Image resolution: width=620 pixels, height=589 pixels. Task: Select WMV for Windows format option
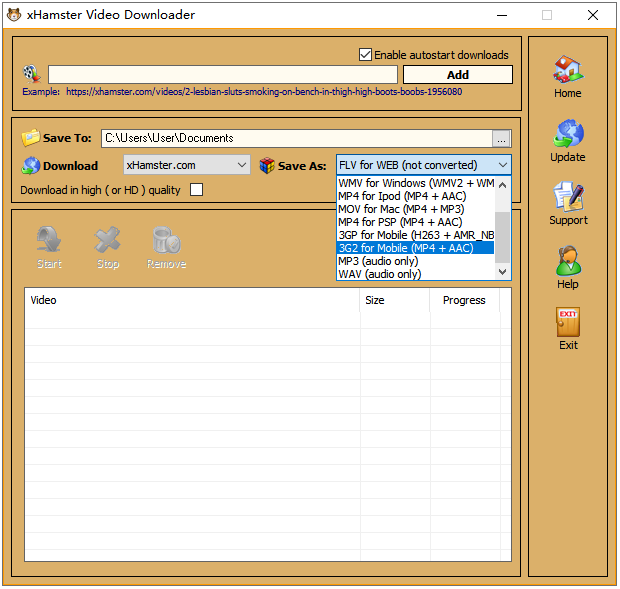416,183
